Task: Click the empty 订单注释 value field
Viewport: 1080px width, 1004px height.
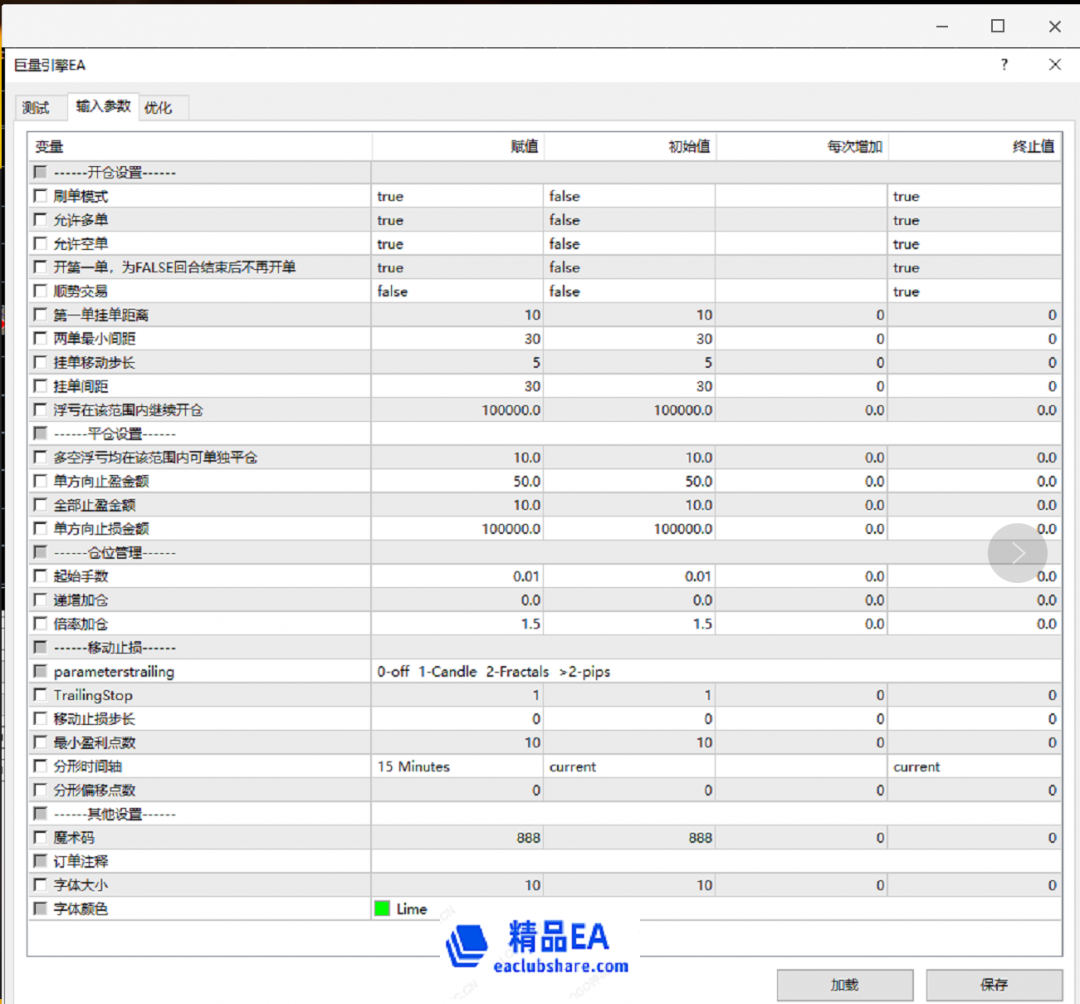Action: (x=455, y=861)
